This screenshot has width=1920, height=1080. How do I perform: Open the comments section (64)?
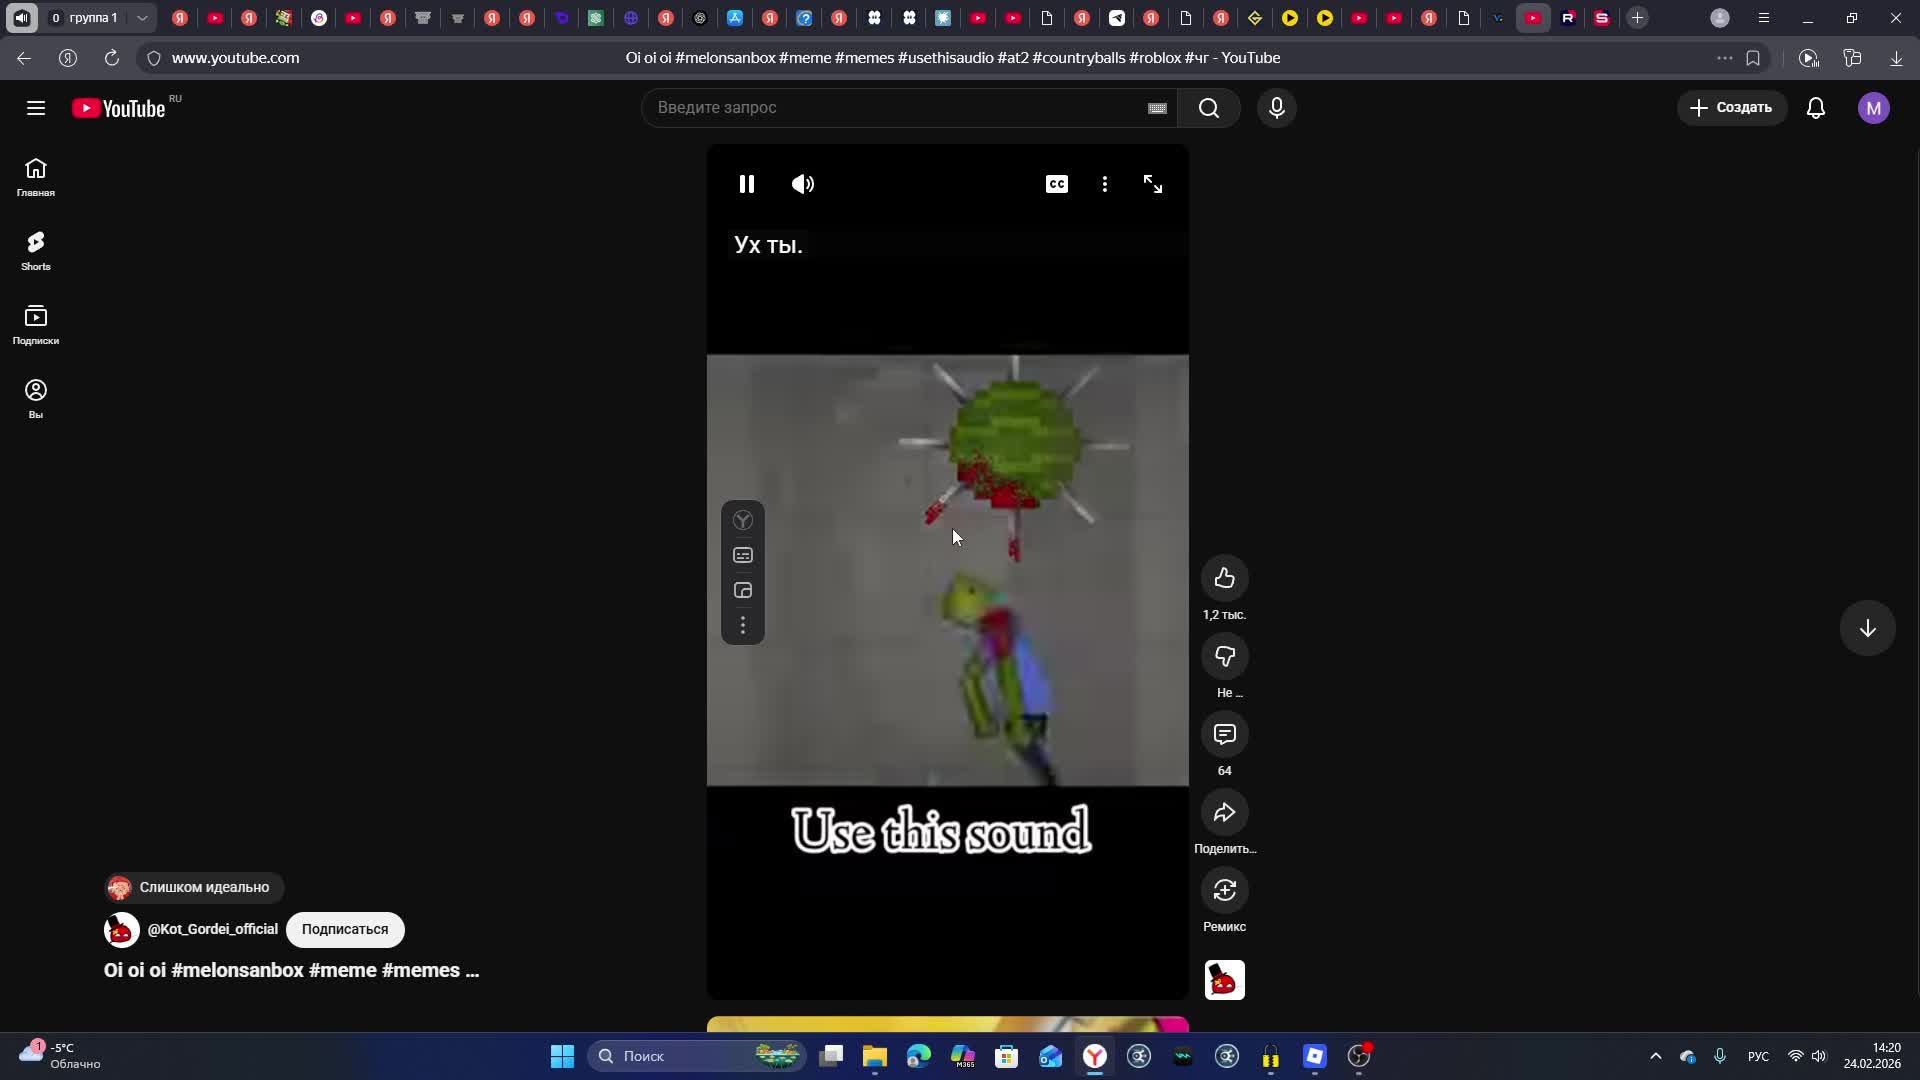1224,735
